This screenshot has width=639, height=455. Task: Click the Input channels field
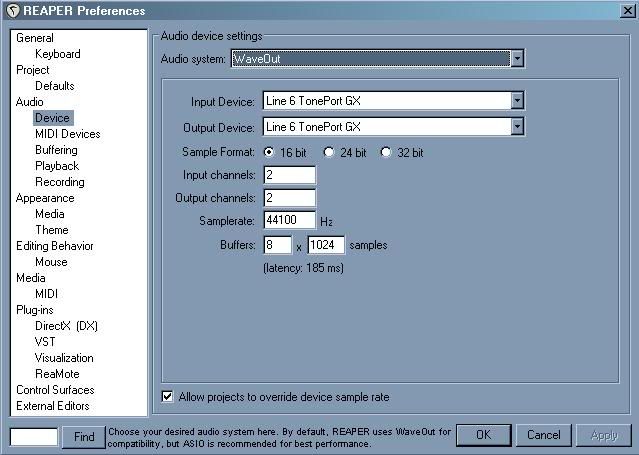(x=290, y=175)
